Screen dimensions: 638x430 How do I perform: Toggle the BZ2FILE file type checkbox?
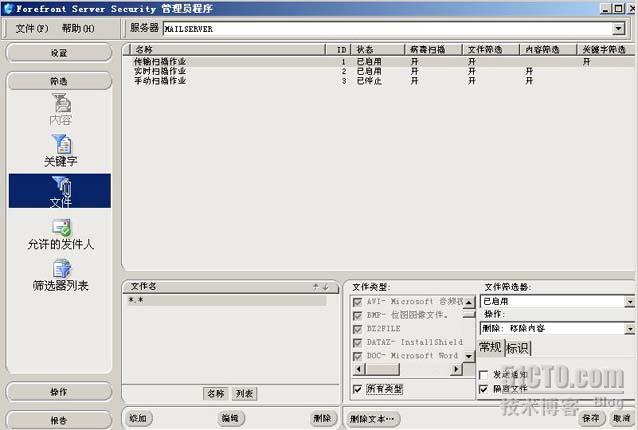(357, 329)
